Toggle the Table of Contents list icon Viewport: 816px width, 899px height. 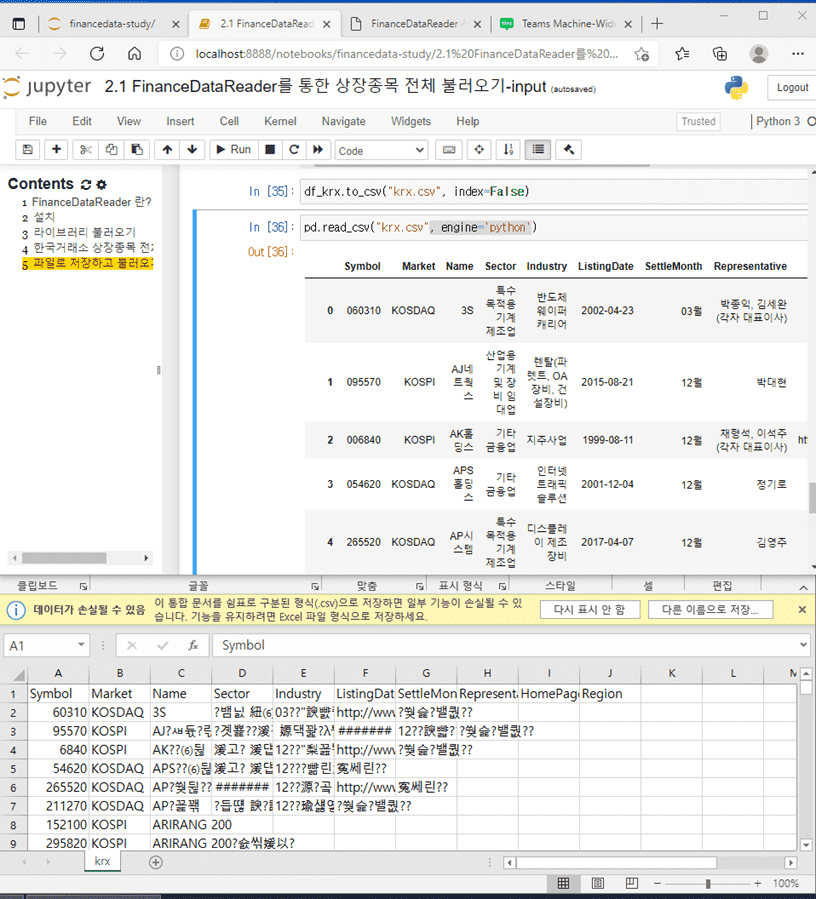(538, 150)
